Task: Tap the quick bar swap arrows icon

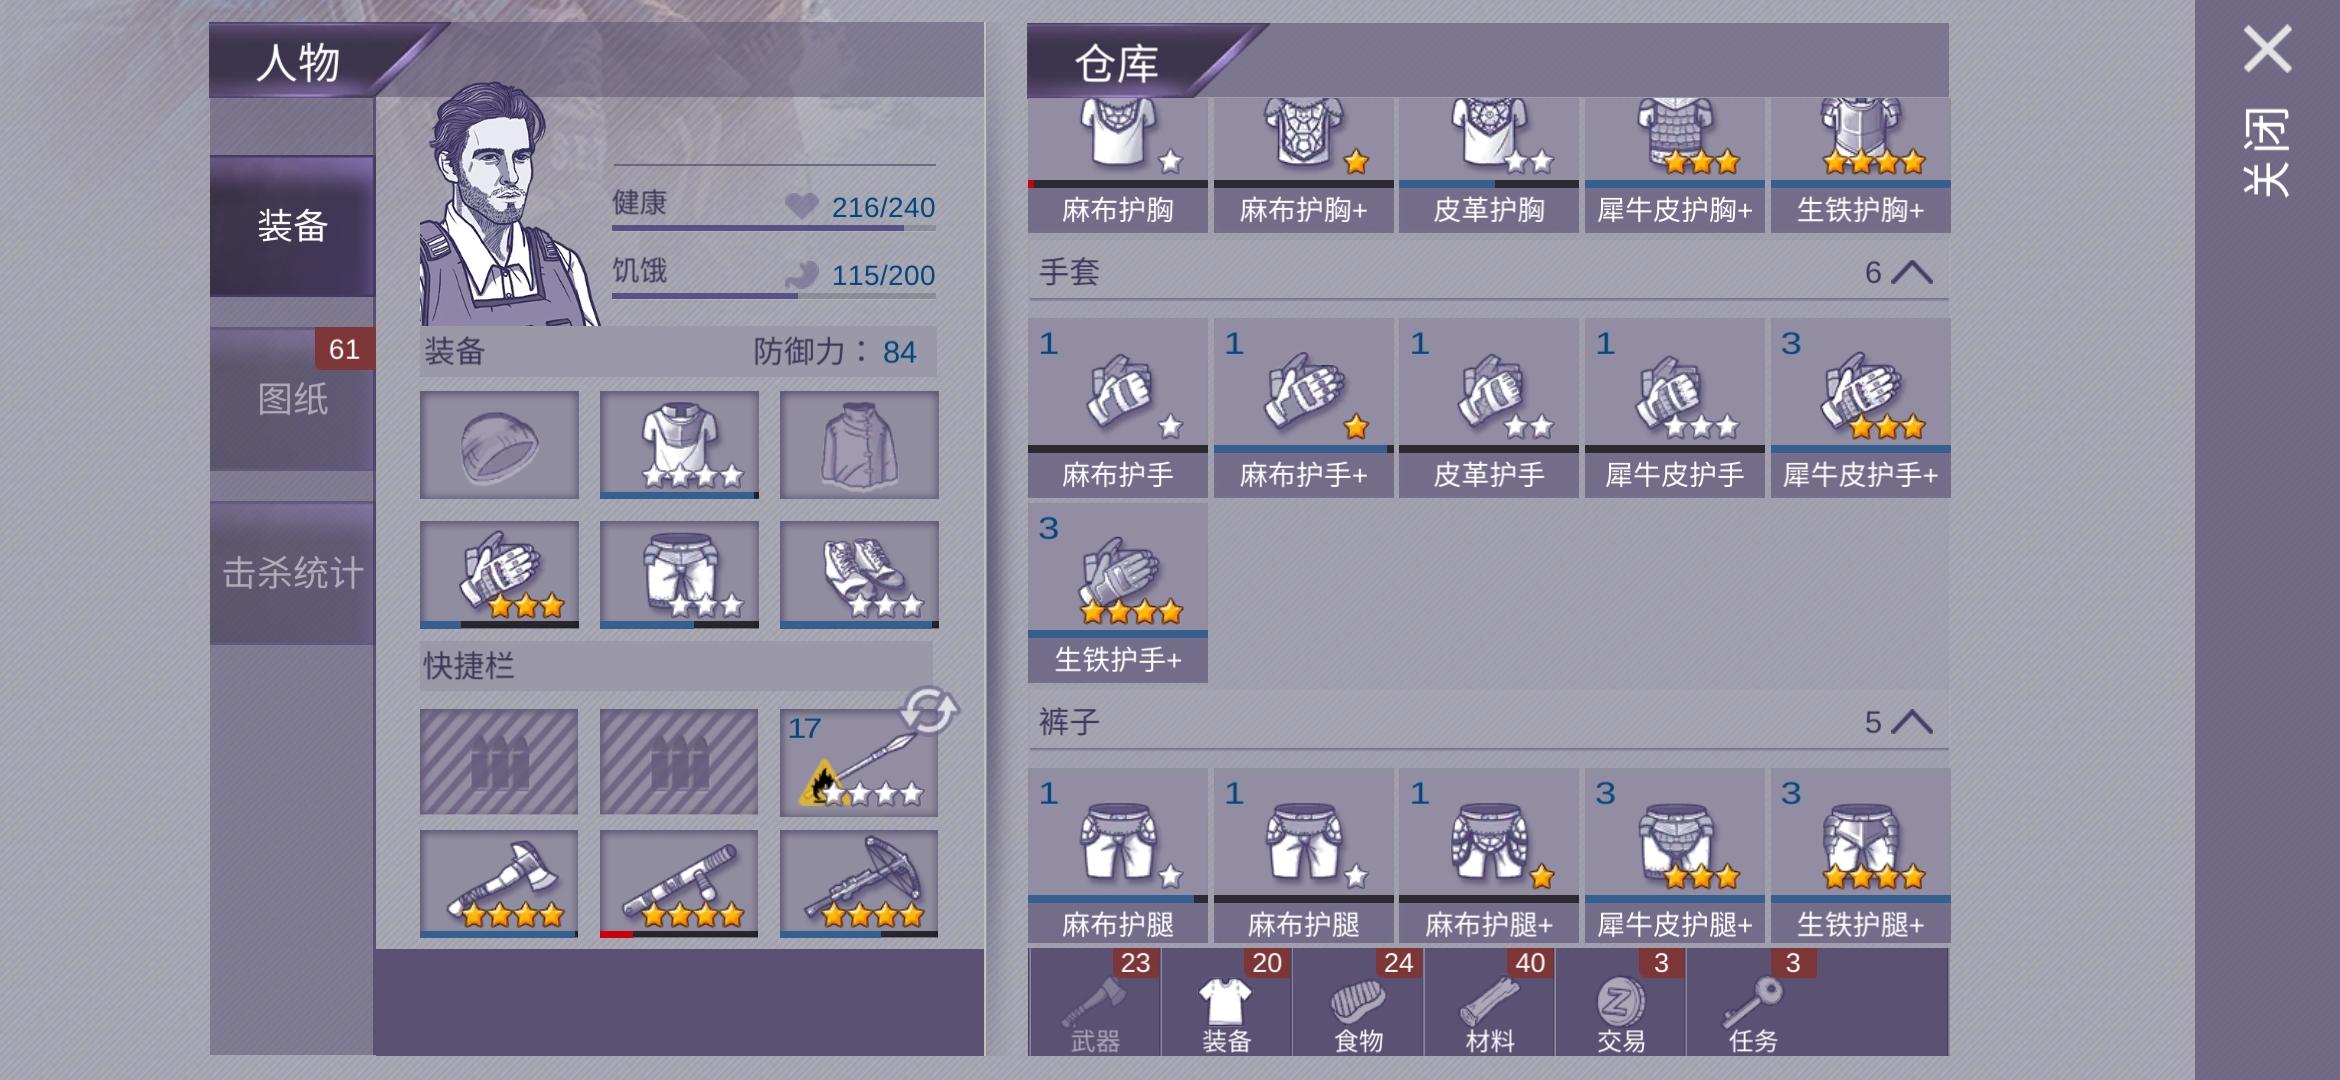Action: click(x=929, y=711)
